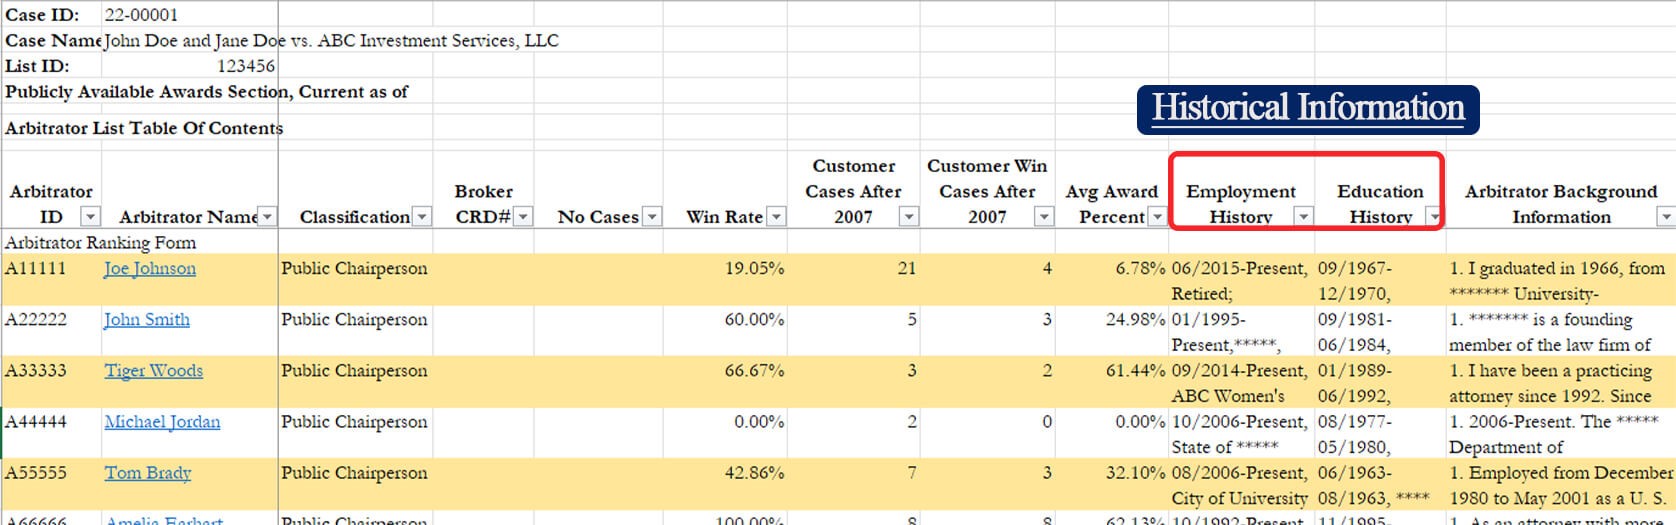
Task: Select Tiger Woods' Public Chairperson classification cell
Action: (x=355, y=382)
